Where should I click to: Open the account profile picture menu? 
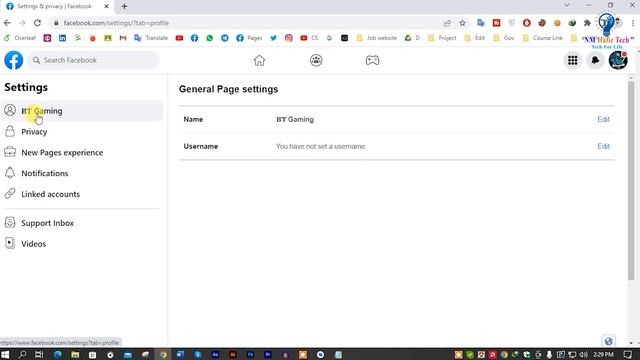pos(618,60)
